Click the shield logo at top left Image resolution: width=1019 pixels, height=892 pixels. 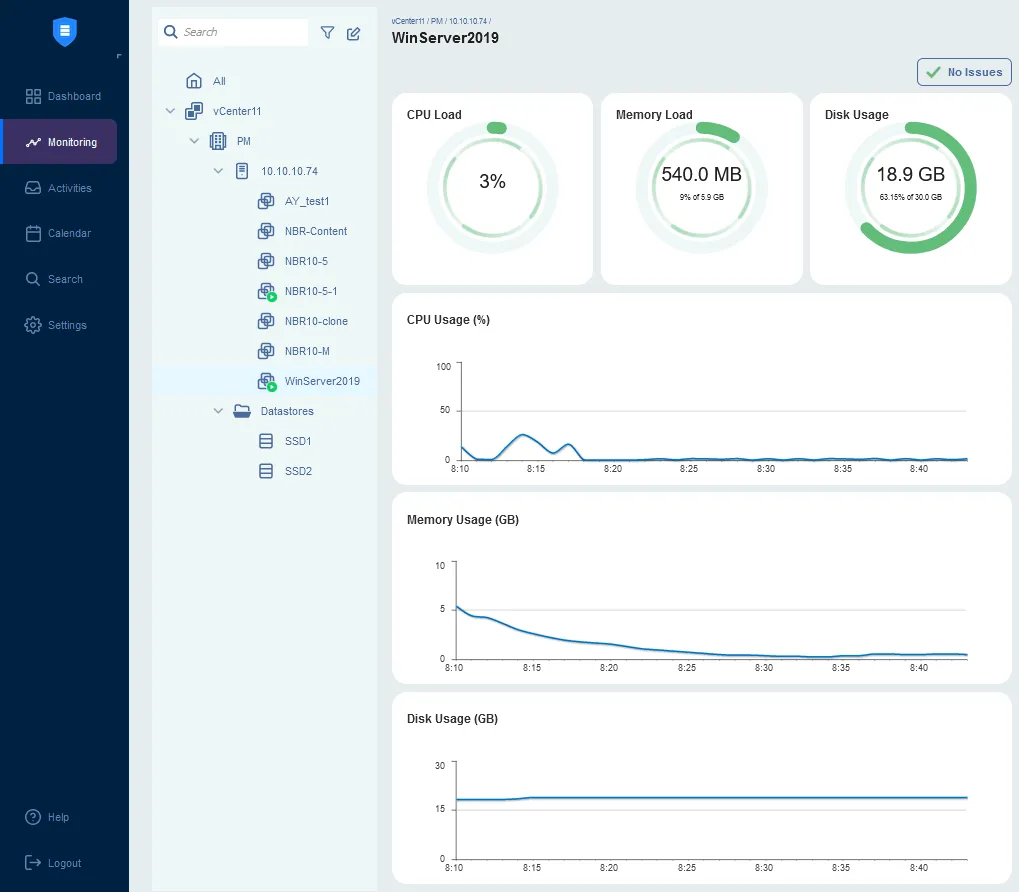(65, 32)
